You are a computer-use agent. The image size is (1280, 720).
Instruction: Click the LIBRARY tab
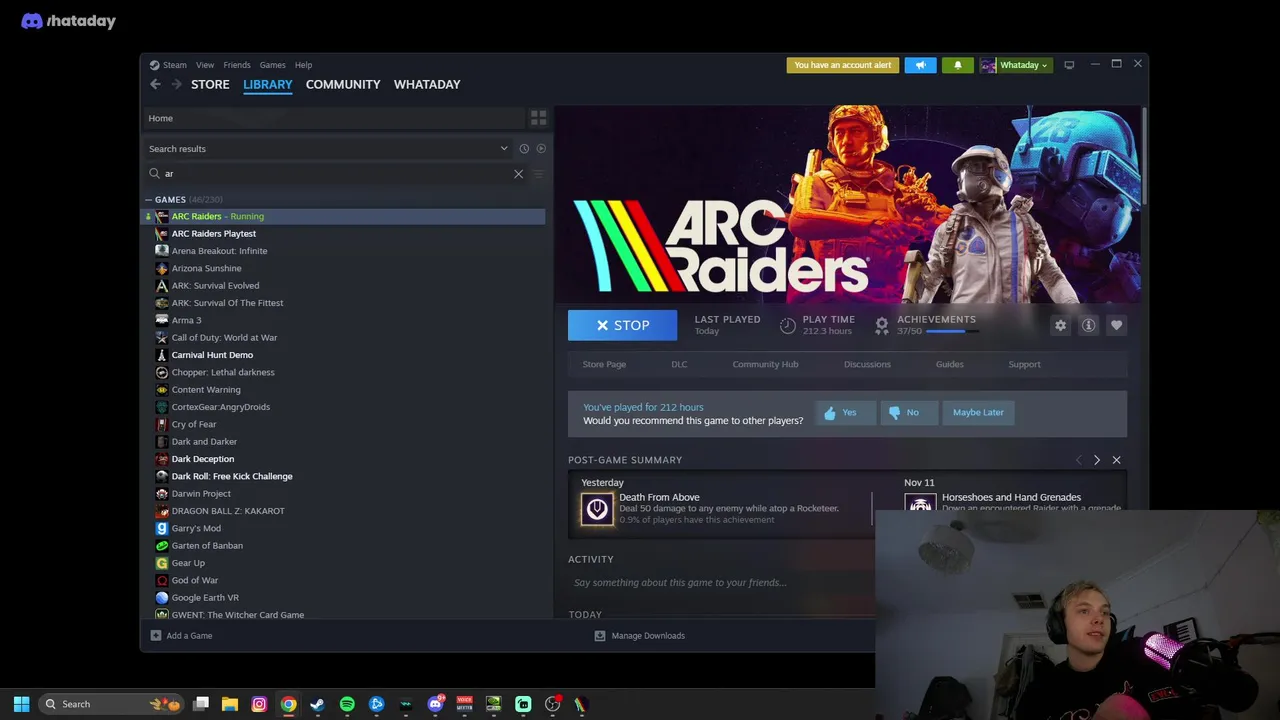(268, 84)
